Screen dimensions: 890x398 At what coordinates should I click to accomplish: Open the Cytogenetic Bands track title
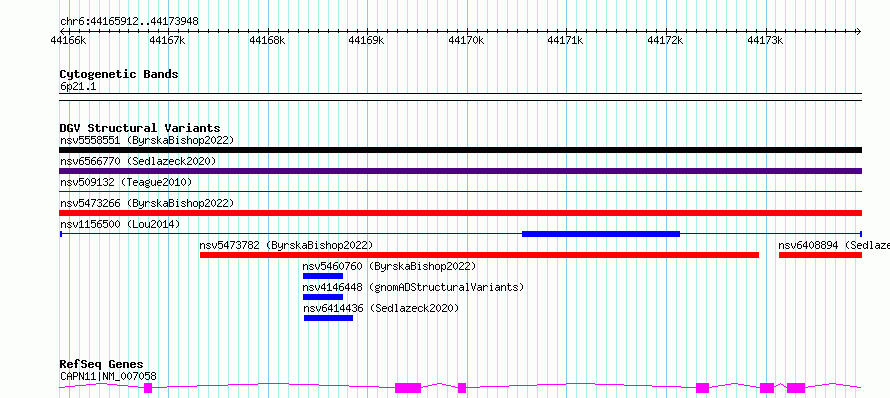[119, 74]
